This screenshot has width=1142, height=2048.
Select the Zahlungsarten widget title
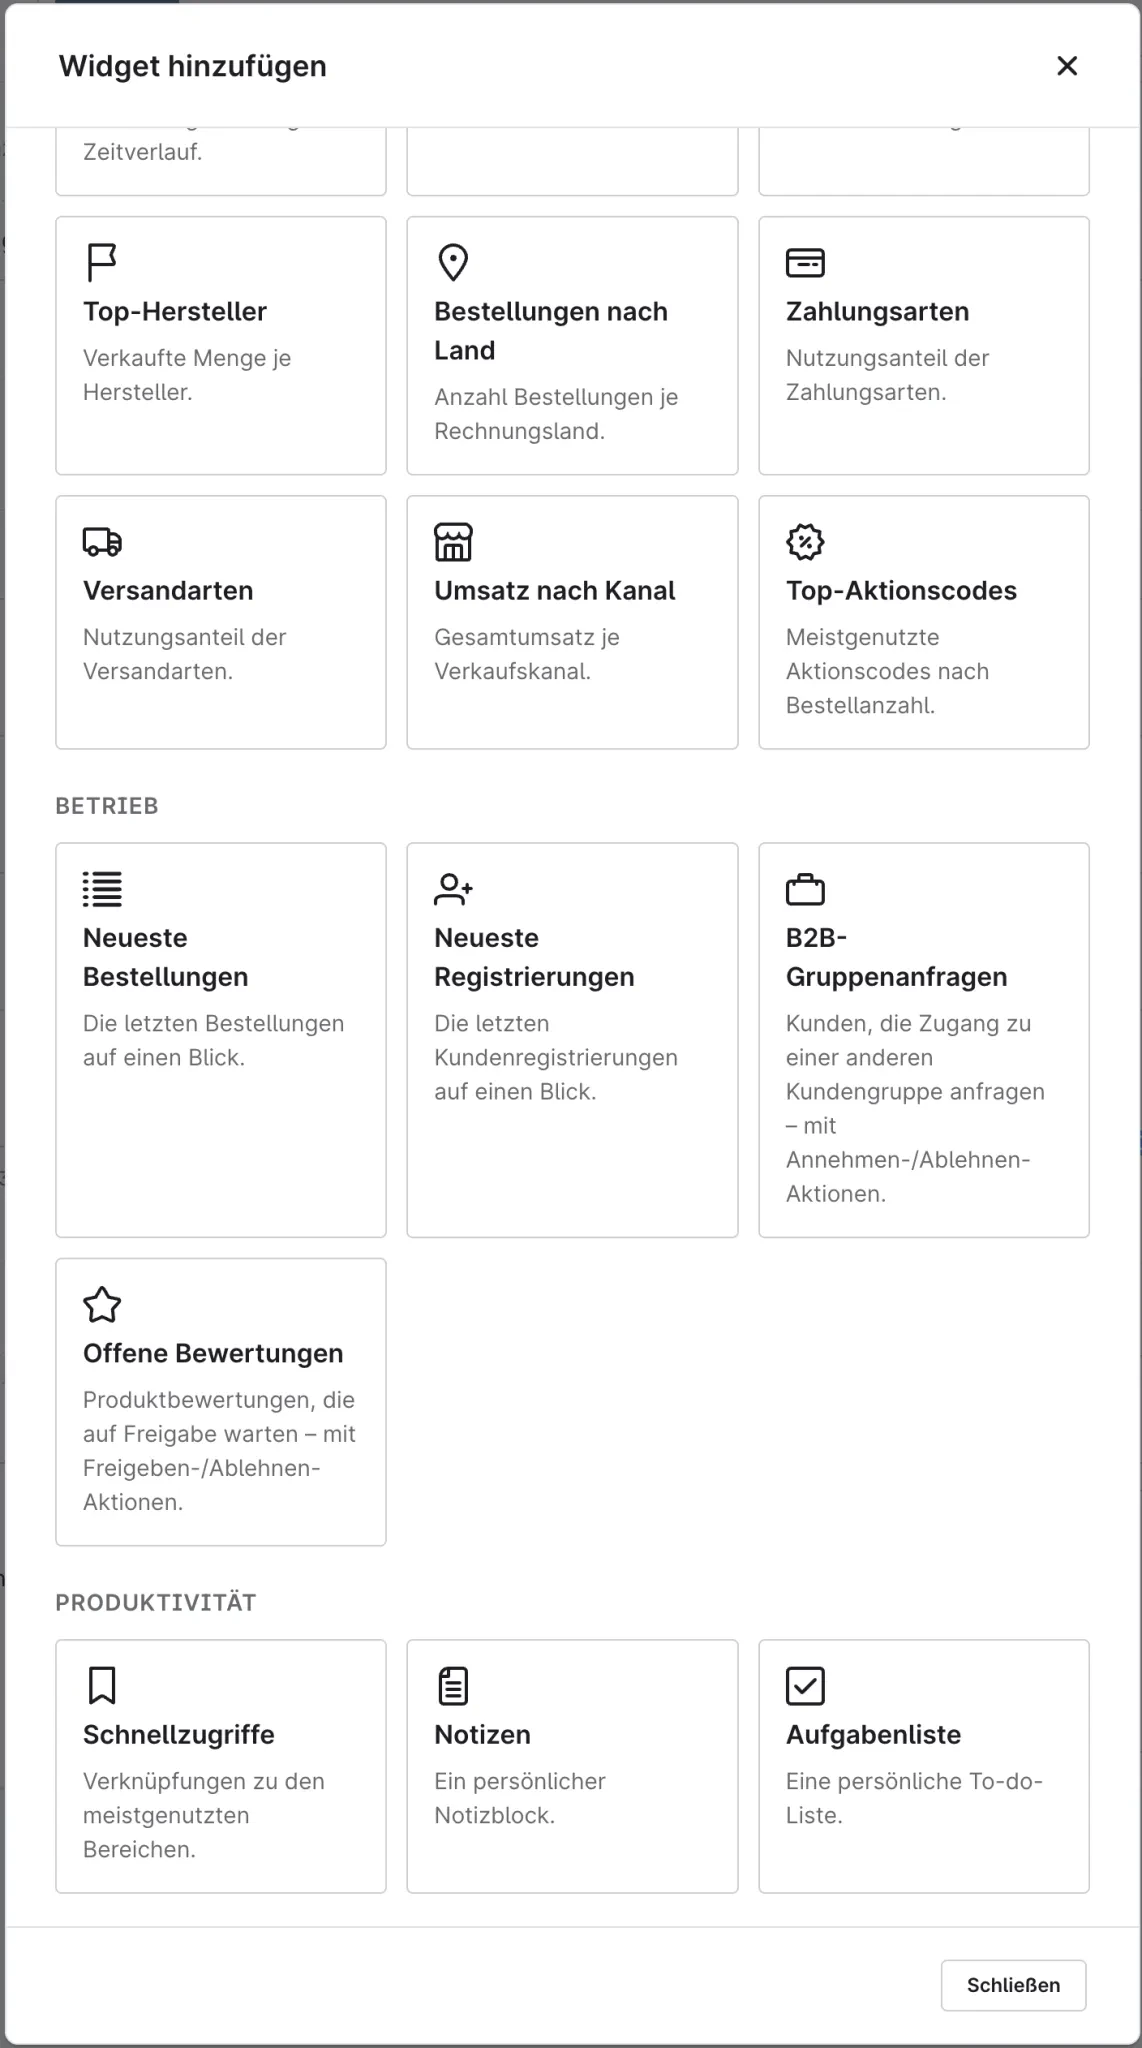(877, 312)
